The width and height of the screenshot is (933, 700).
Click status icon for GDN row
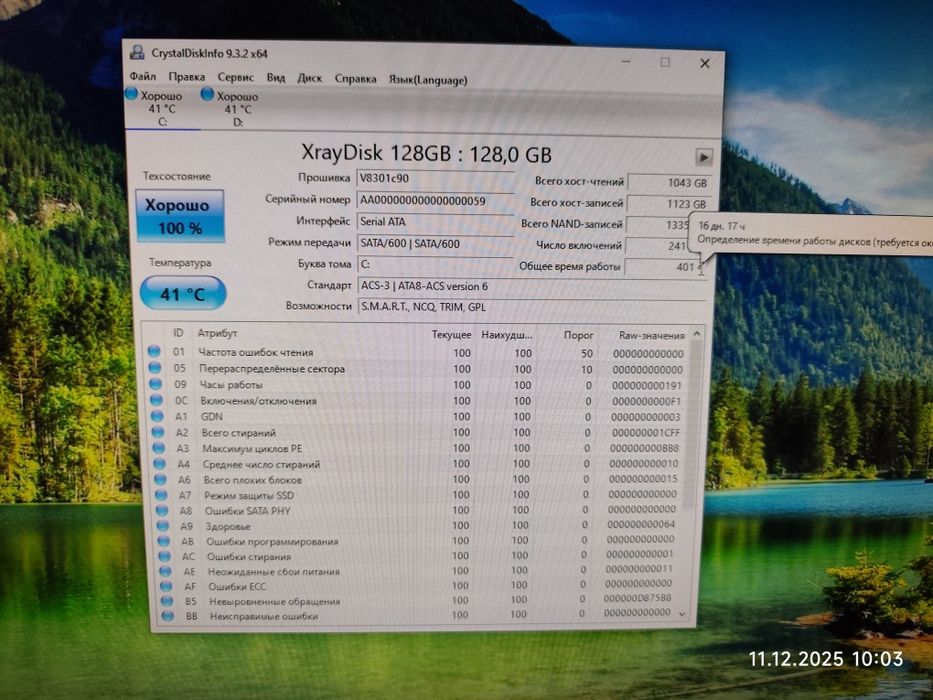tap(157, 415)
